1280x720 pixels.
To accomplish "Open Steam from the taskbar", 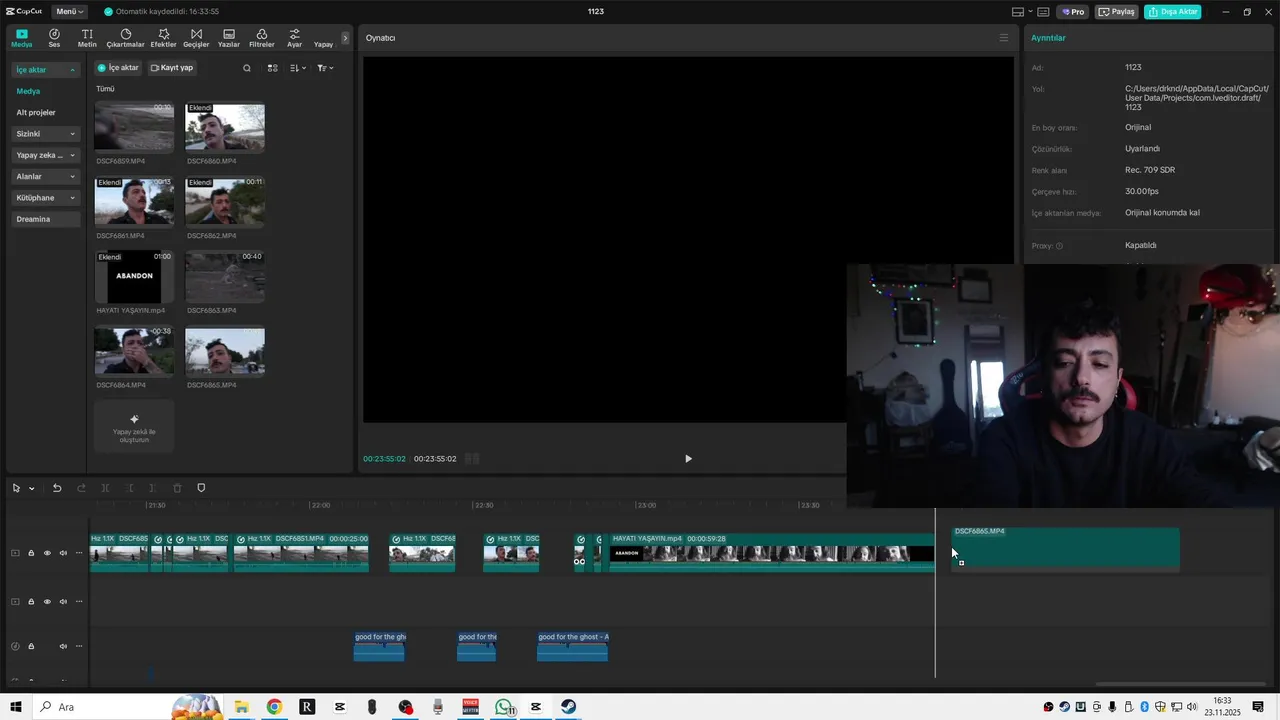I will coord(568,707).
